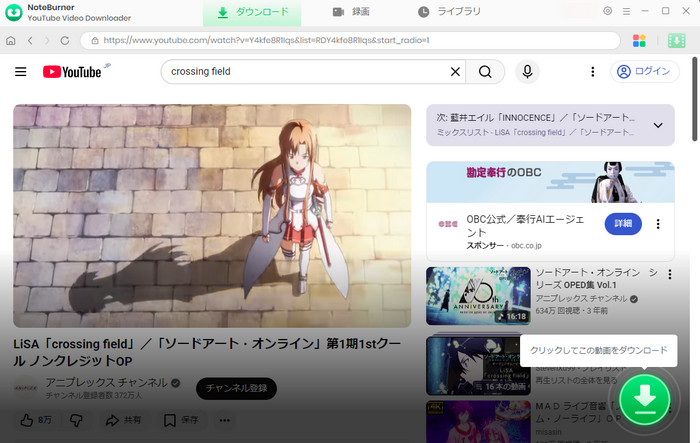This screenshot has height=443, width=700.
Task: Open the colorful site grid icon
Action: click(x=639, y=41)
